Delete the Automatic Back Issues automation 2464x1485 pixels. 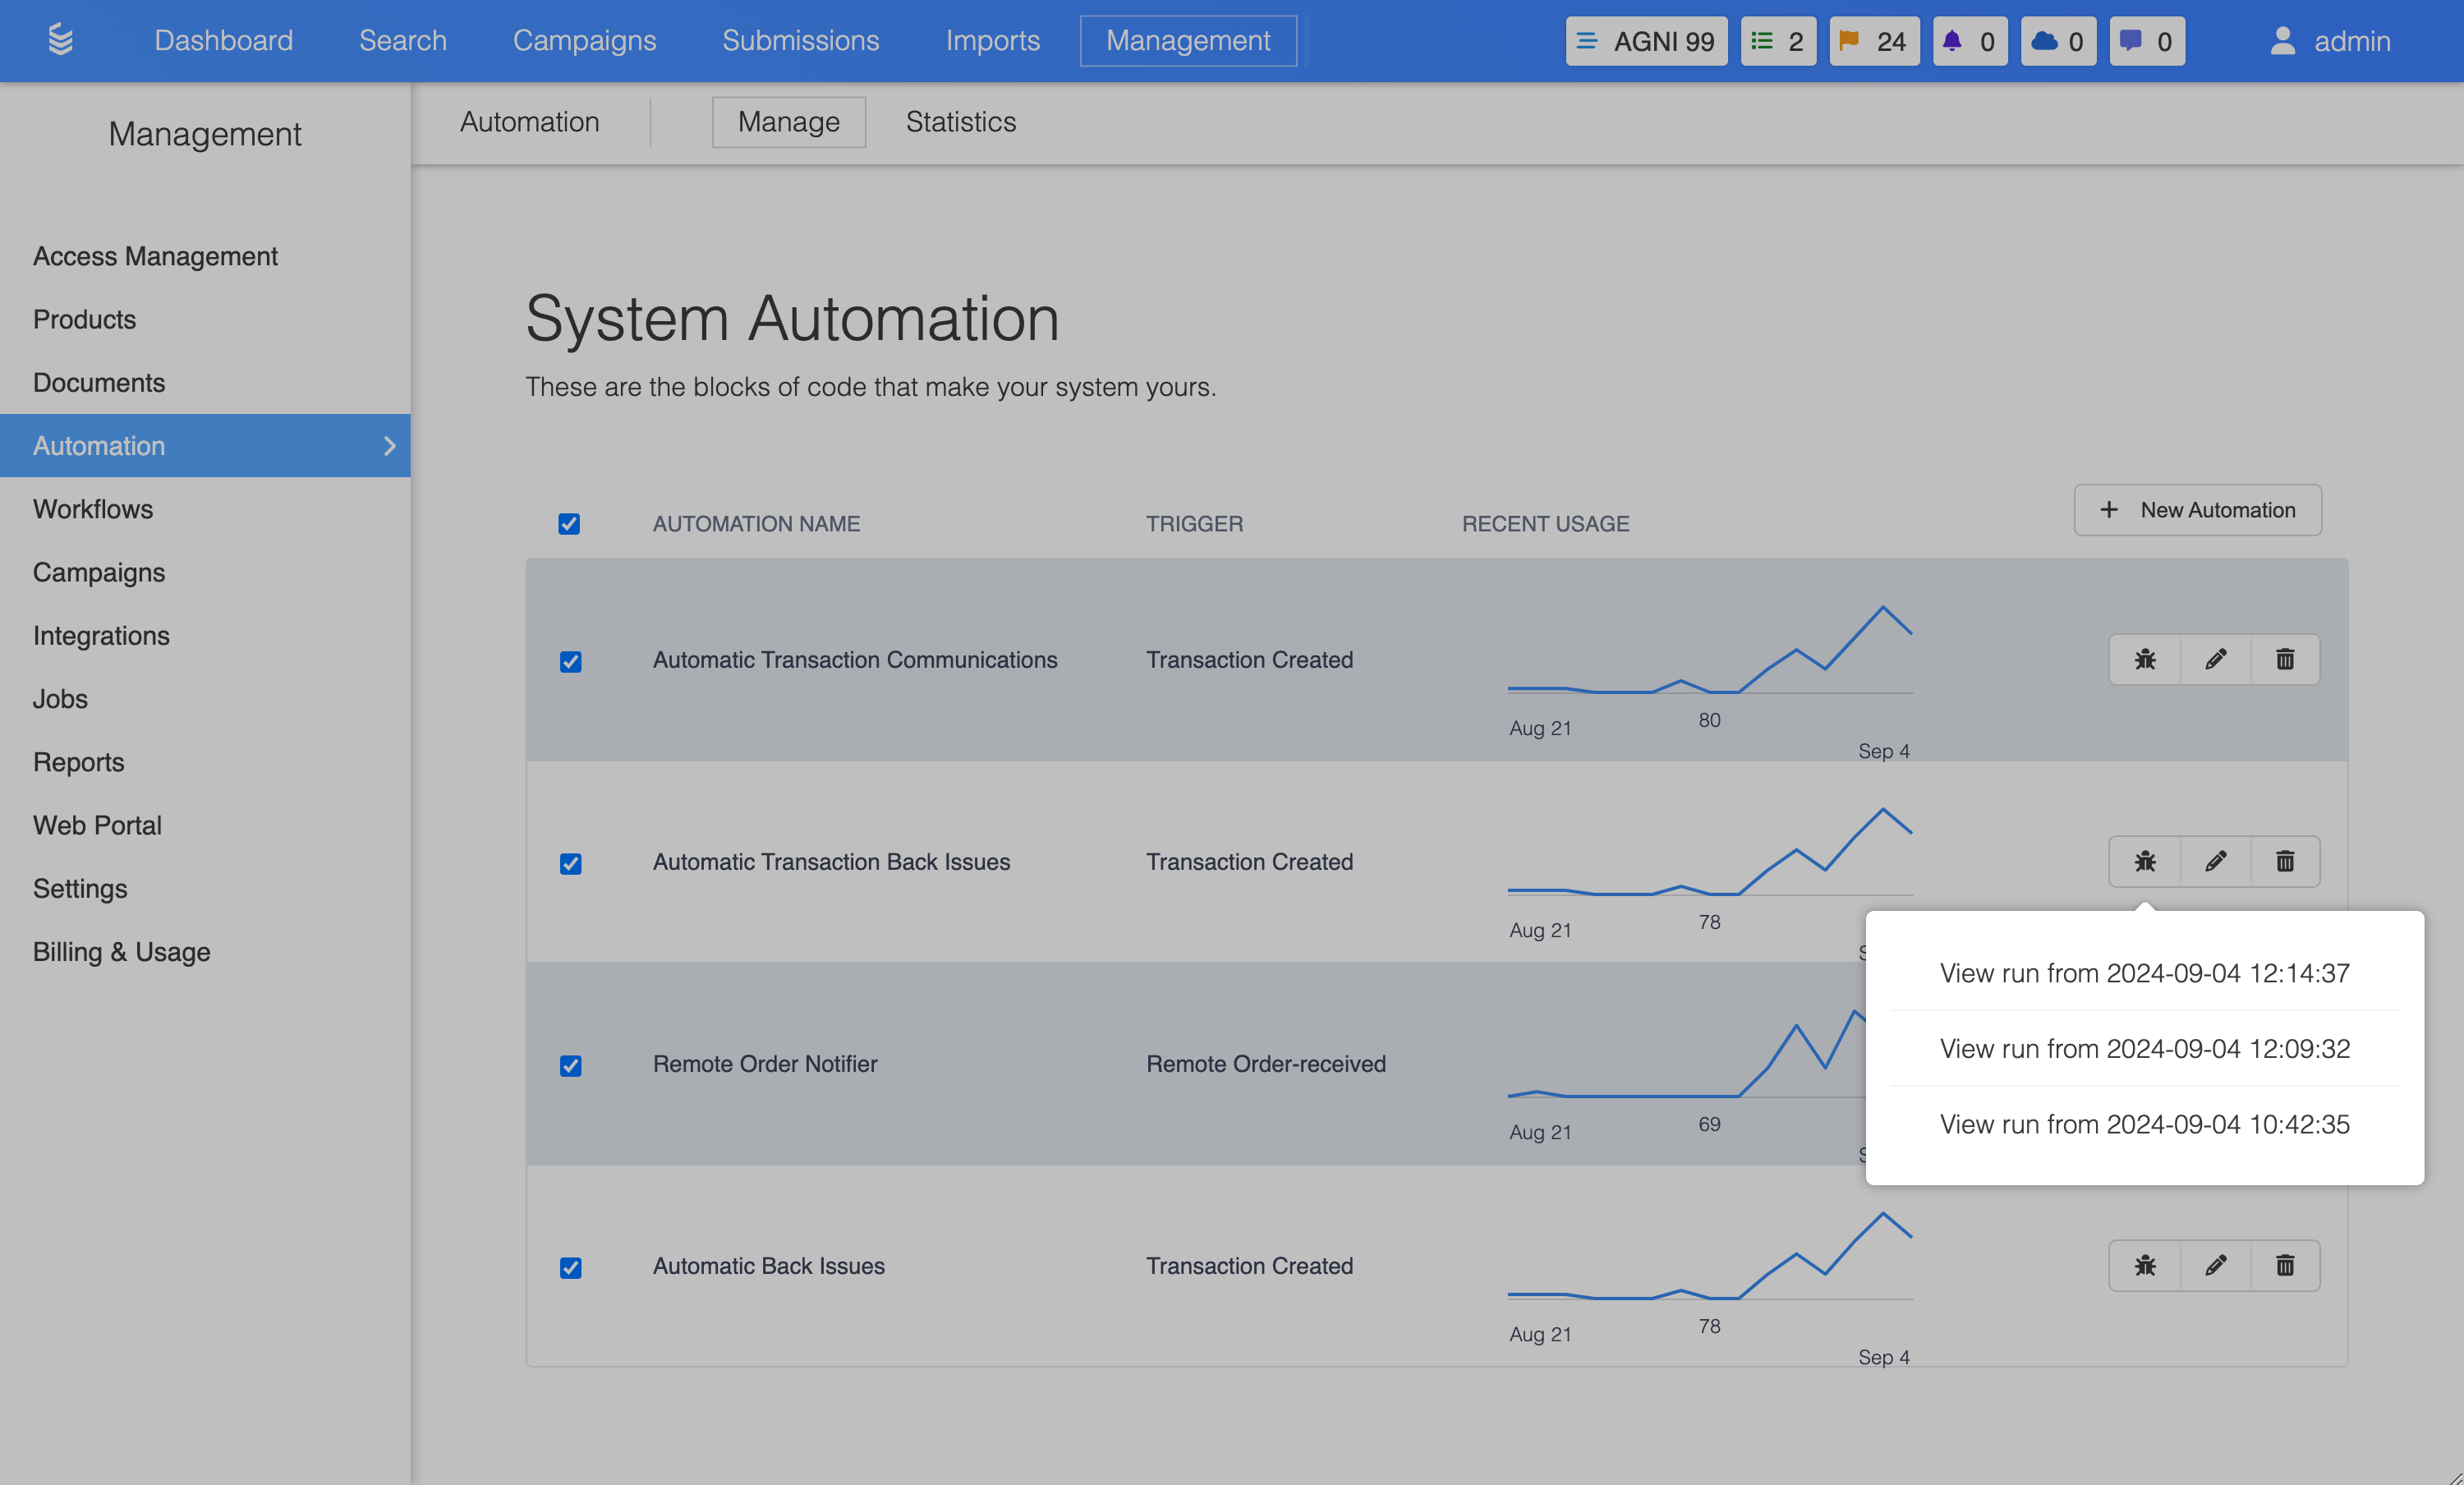click(2285, 1265)
